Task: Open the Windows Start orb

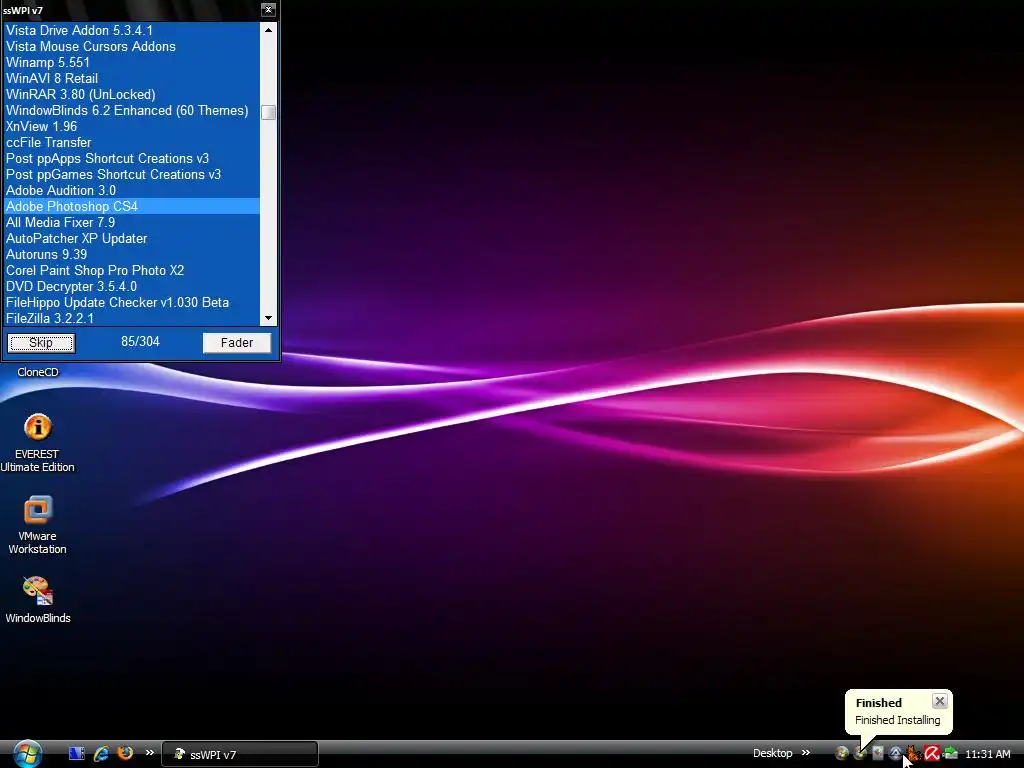Action: [27, 754]
